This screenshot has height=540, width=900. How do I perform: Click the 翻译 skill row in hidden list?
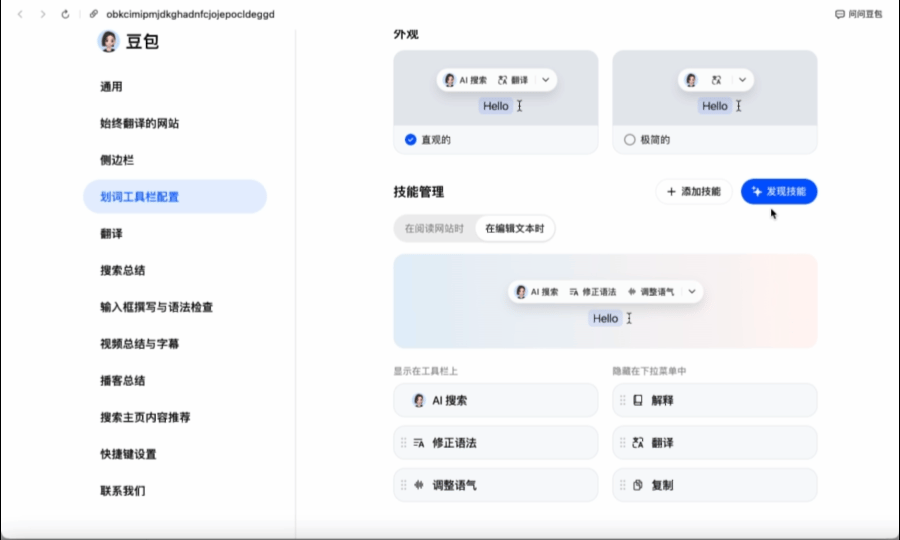pos(715,443)
